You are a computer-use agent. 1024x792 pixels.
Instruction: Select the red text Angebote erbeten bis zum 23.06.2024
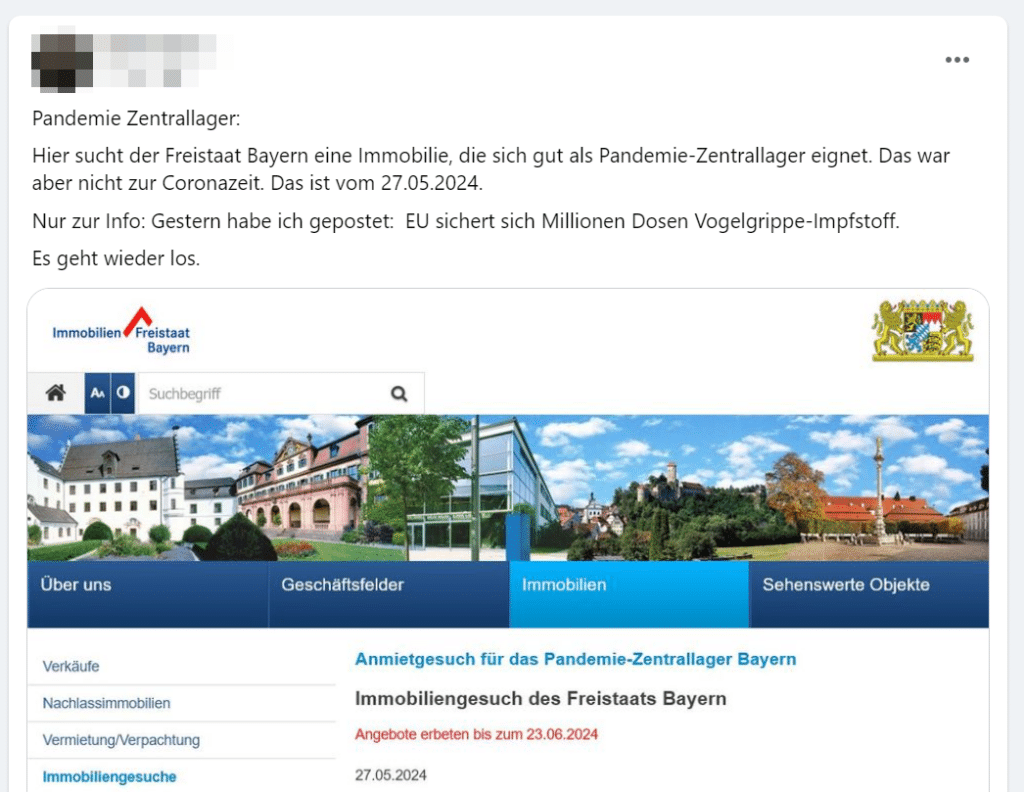point(476,735)
